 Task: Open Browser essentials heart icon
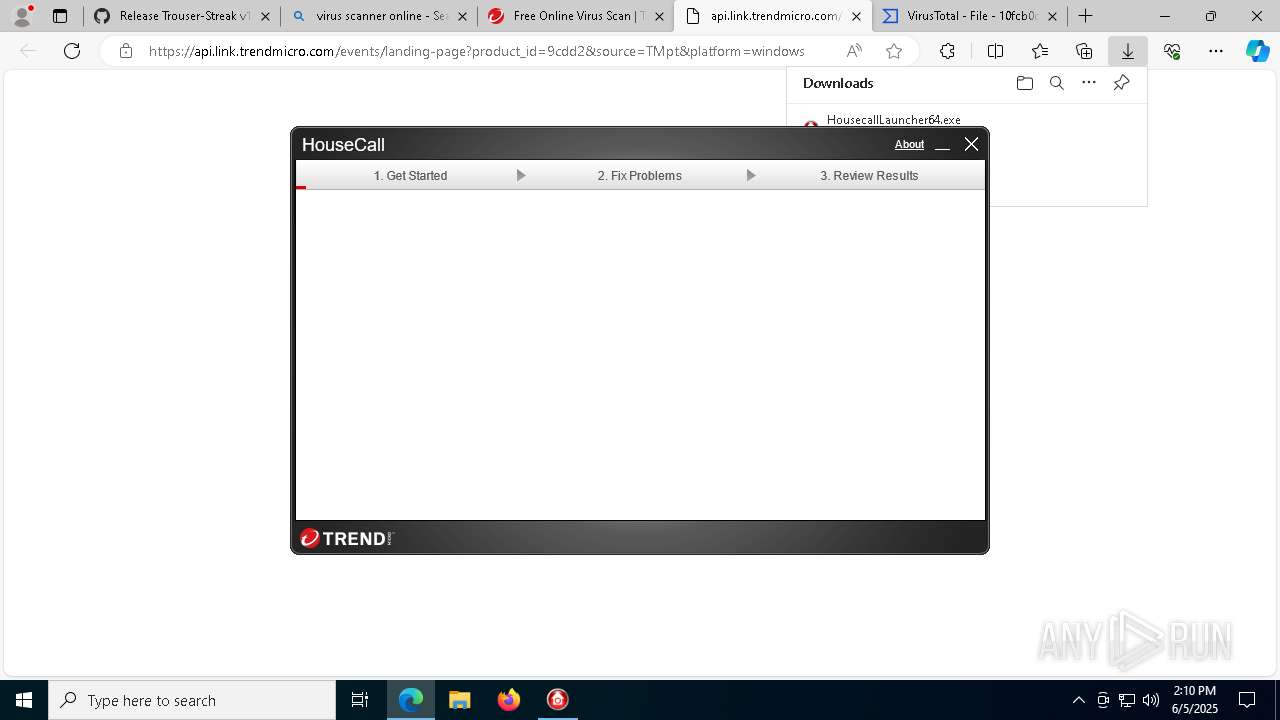(1172, 51)
